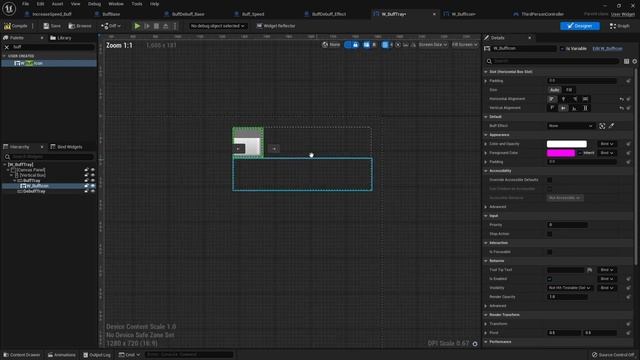This screenshot has width=640, height=360.
Task: Open the magenta Foreground Color swatch
Action: coord(561,153)
